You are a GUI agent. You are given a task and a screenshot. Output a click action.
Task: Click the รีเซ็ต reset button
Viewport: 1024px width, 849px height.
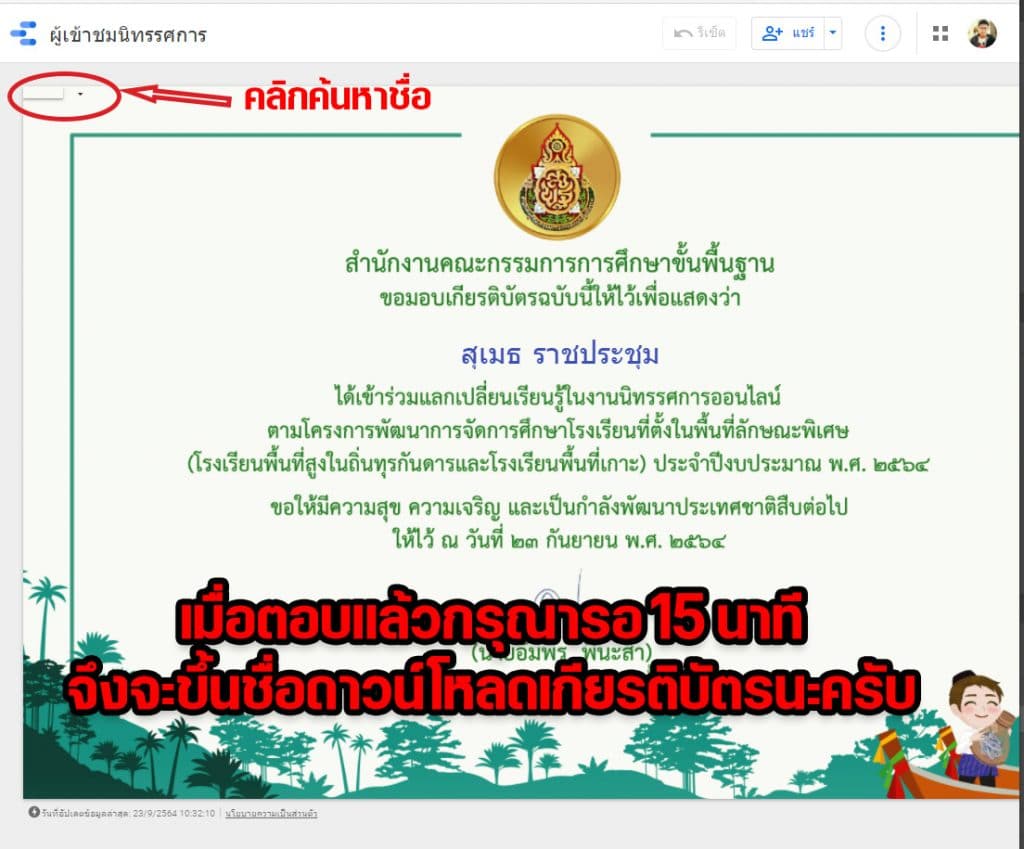699,33
